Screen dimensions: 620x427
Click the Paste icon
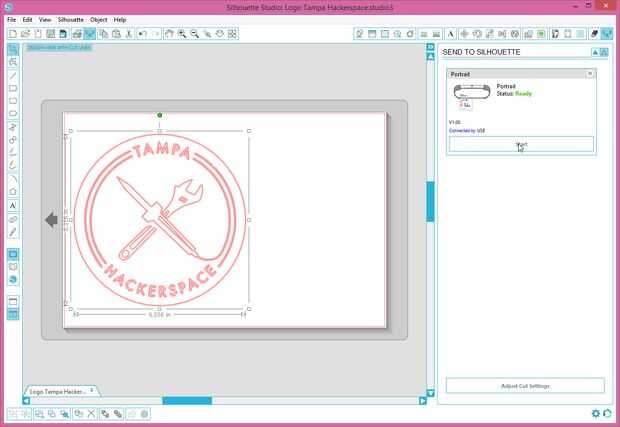(x=116, y=34)
